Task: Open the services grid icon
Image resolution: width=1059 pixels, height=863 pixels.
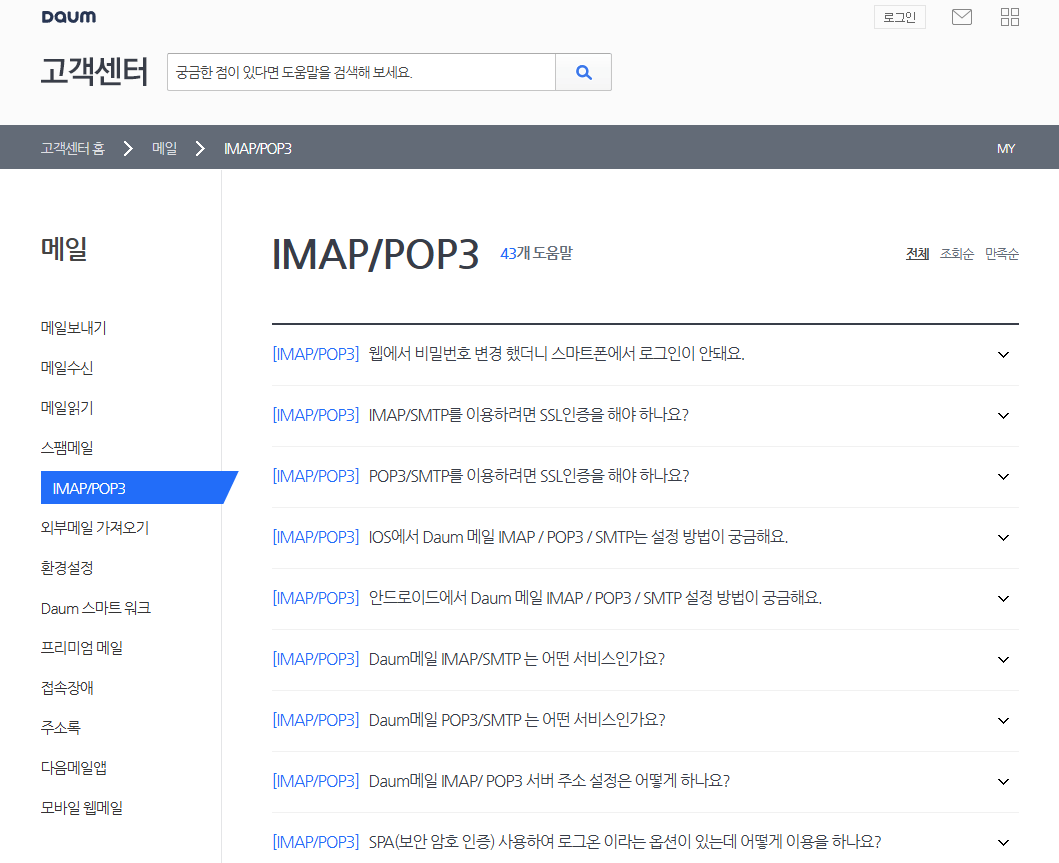Action: pyautogui.click(x=1010, y=17)
